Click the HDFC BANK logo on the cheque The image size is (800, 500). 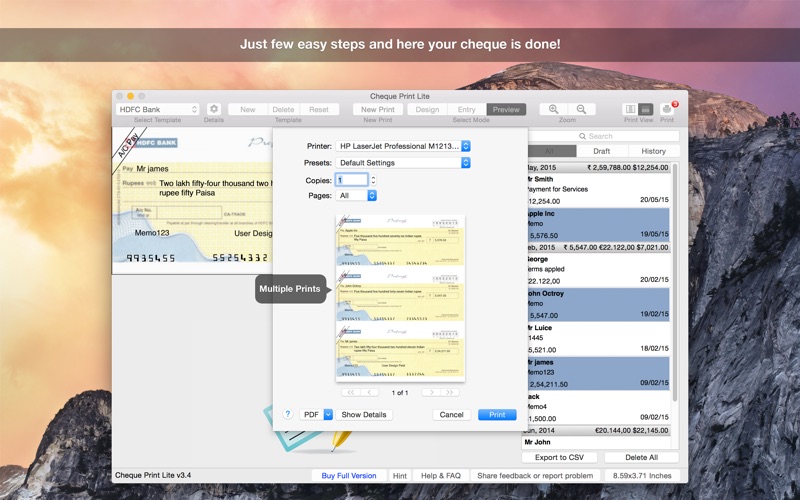click(x=157, y=143)
